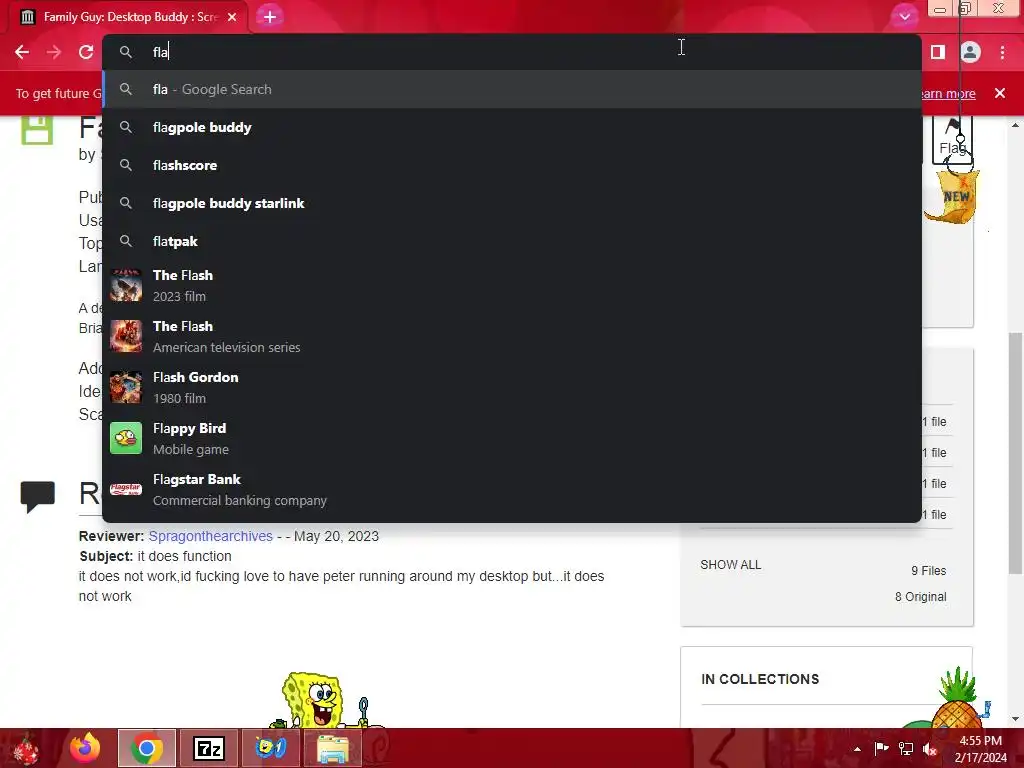Open the Spragonthearchives reviewer link

(x=210, y=536)
